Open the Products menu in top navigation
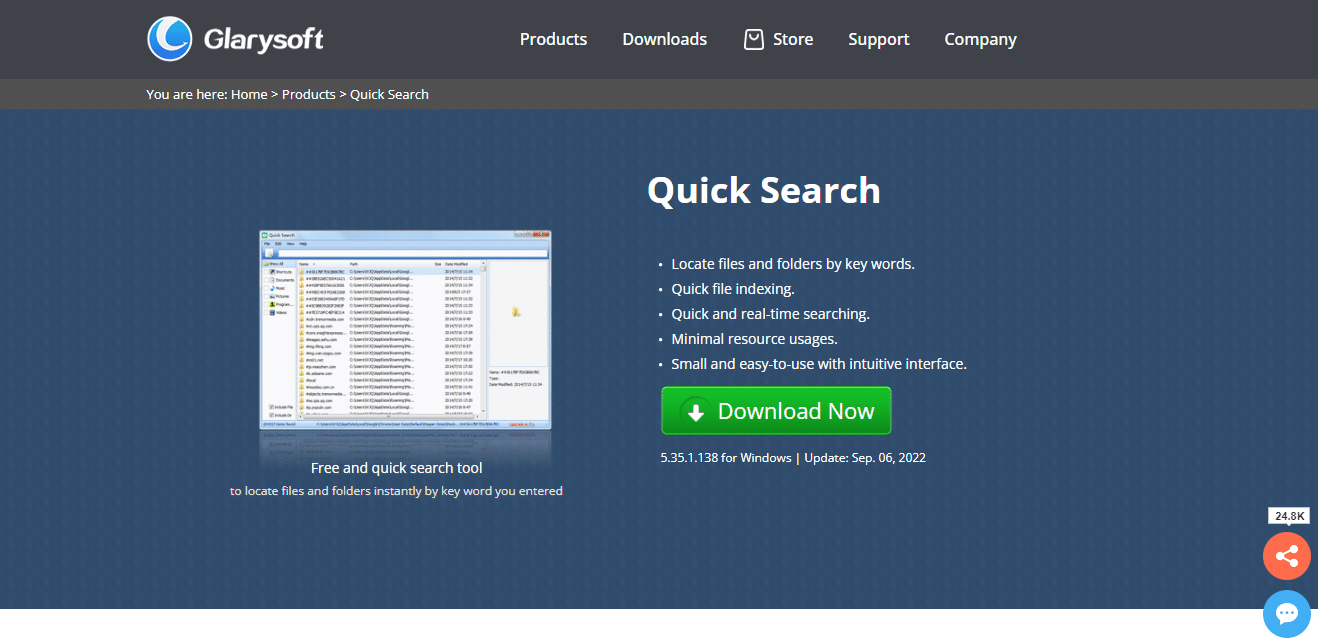 pyautogui.click(x=553, y=39)
